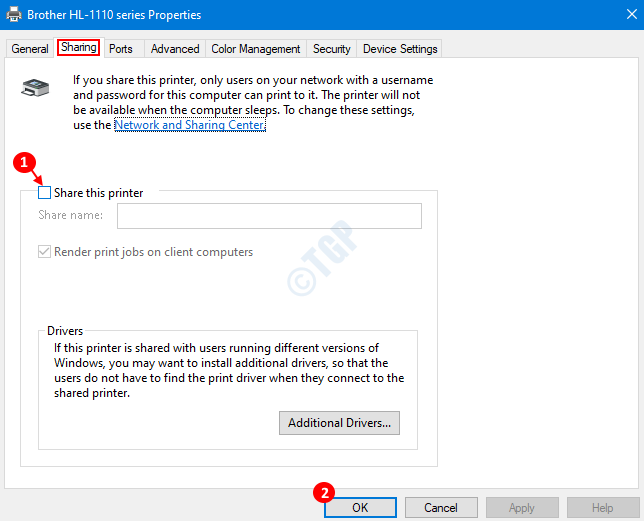The image size is (644, 521).
Task: Confirm with the OK button
Action: (x=360, y=508)
